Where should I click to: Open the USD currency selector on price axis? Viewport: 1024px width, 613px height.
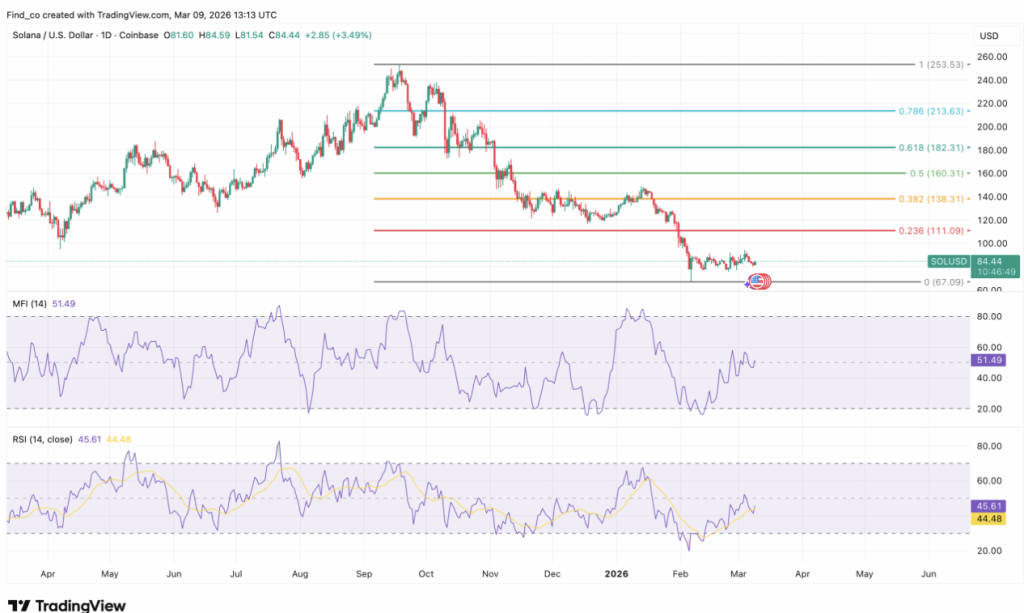[988, 36]
